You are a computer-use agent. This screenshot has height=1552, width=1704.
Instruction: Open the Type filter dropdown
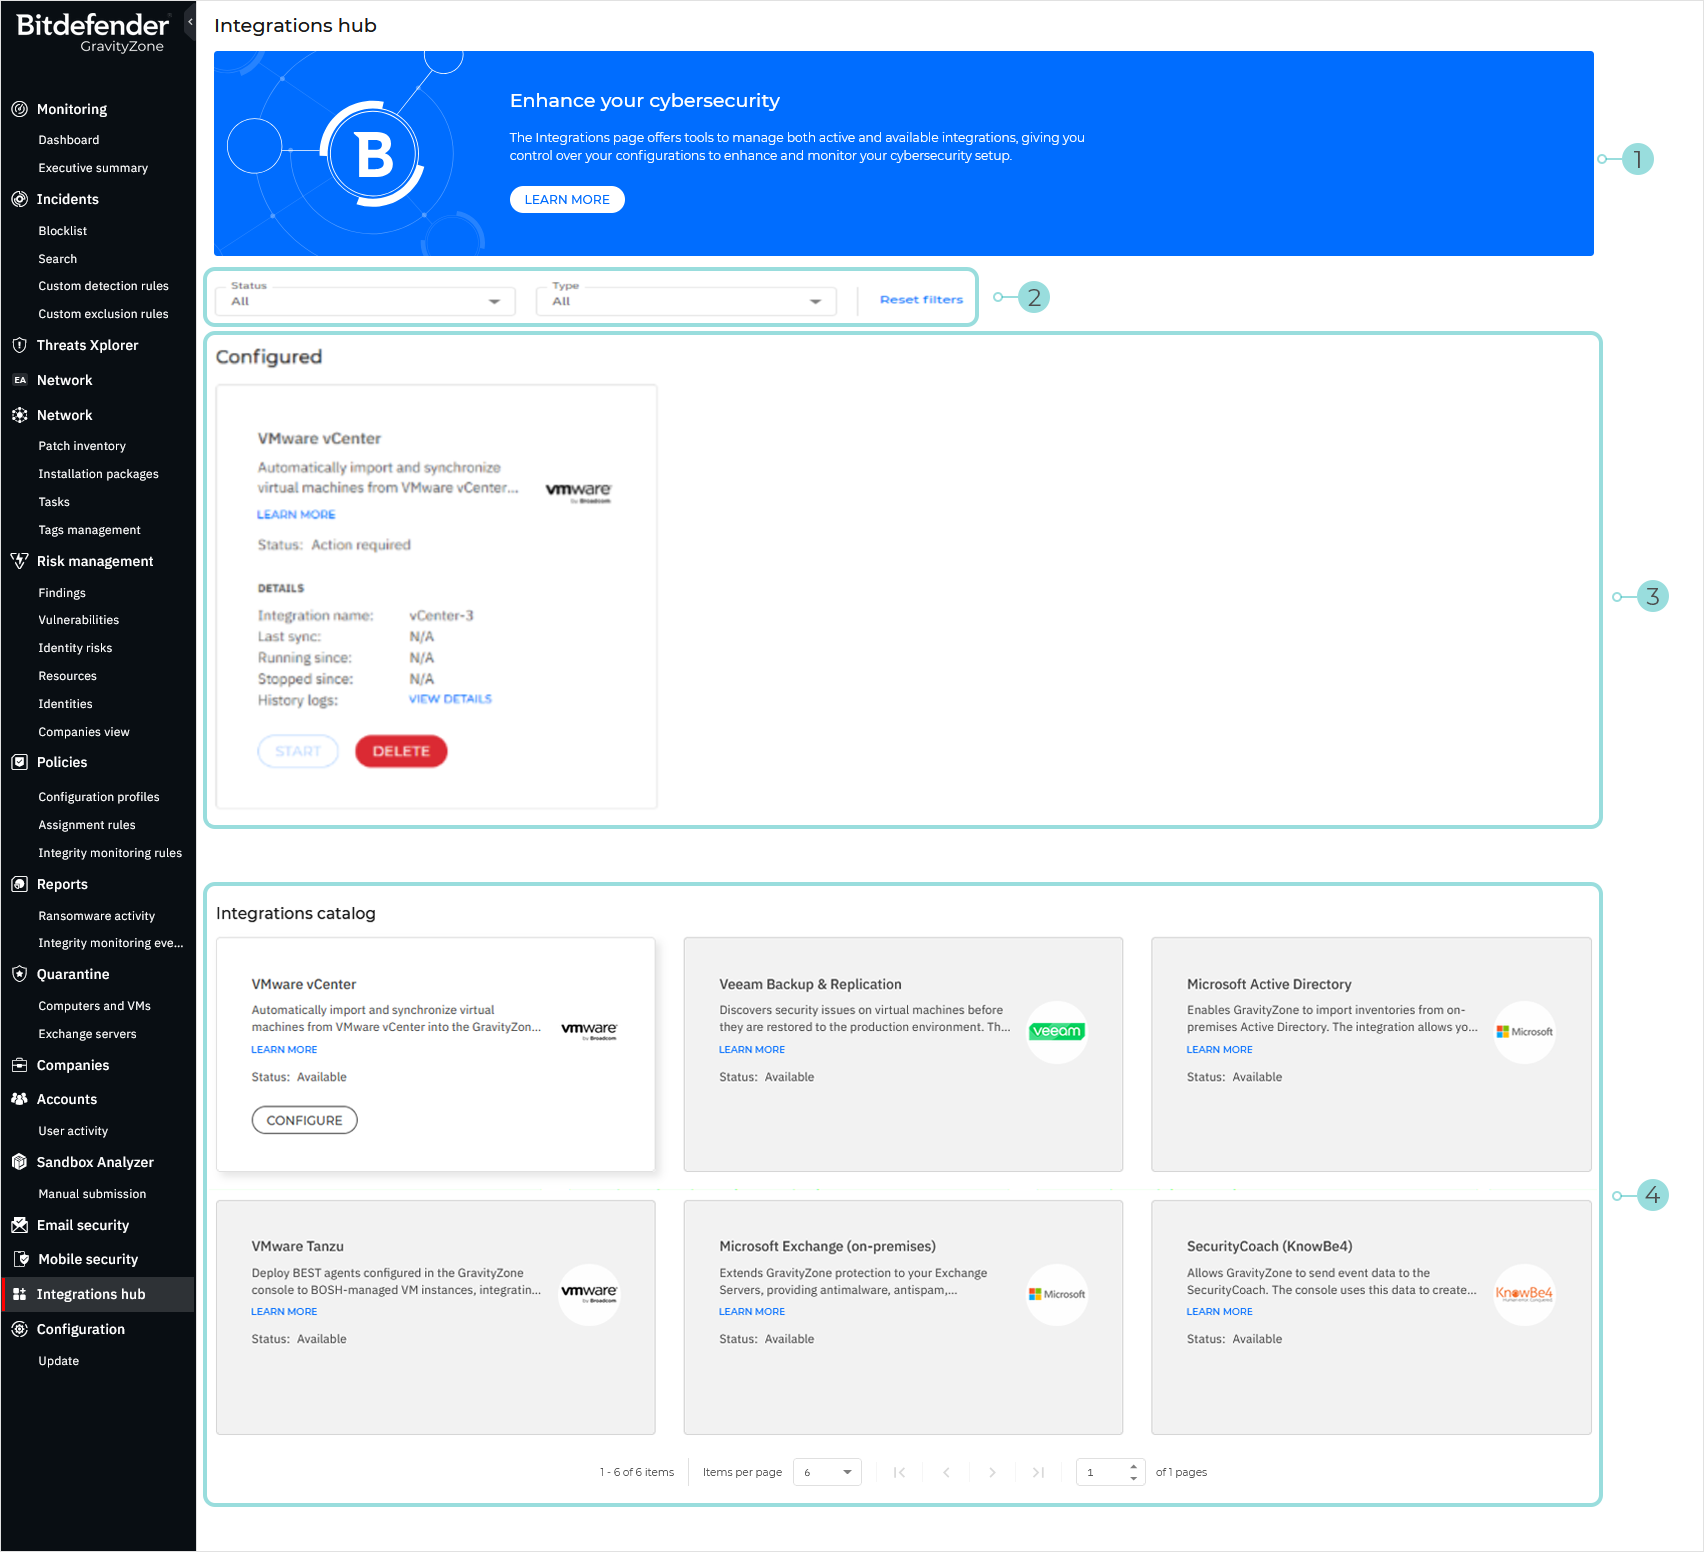click(686, 300)
